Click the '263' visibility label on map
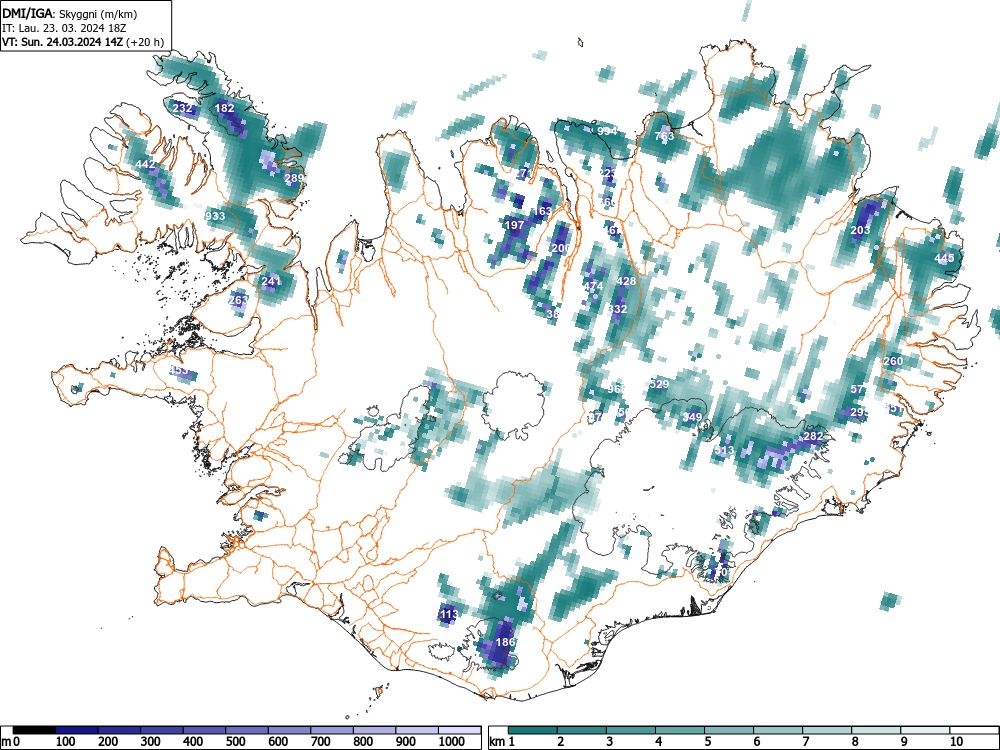This screenshot has width=1000, height=750. coord(238,300)
